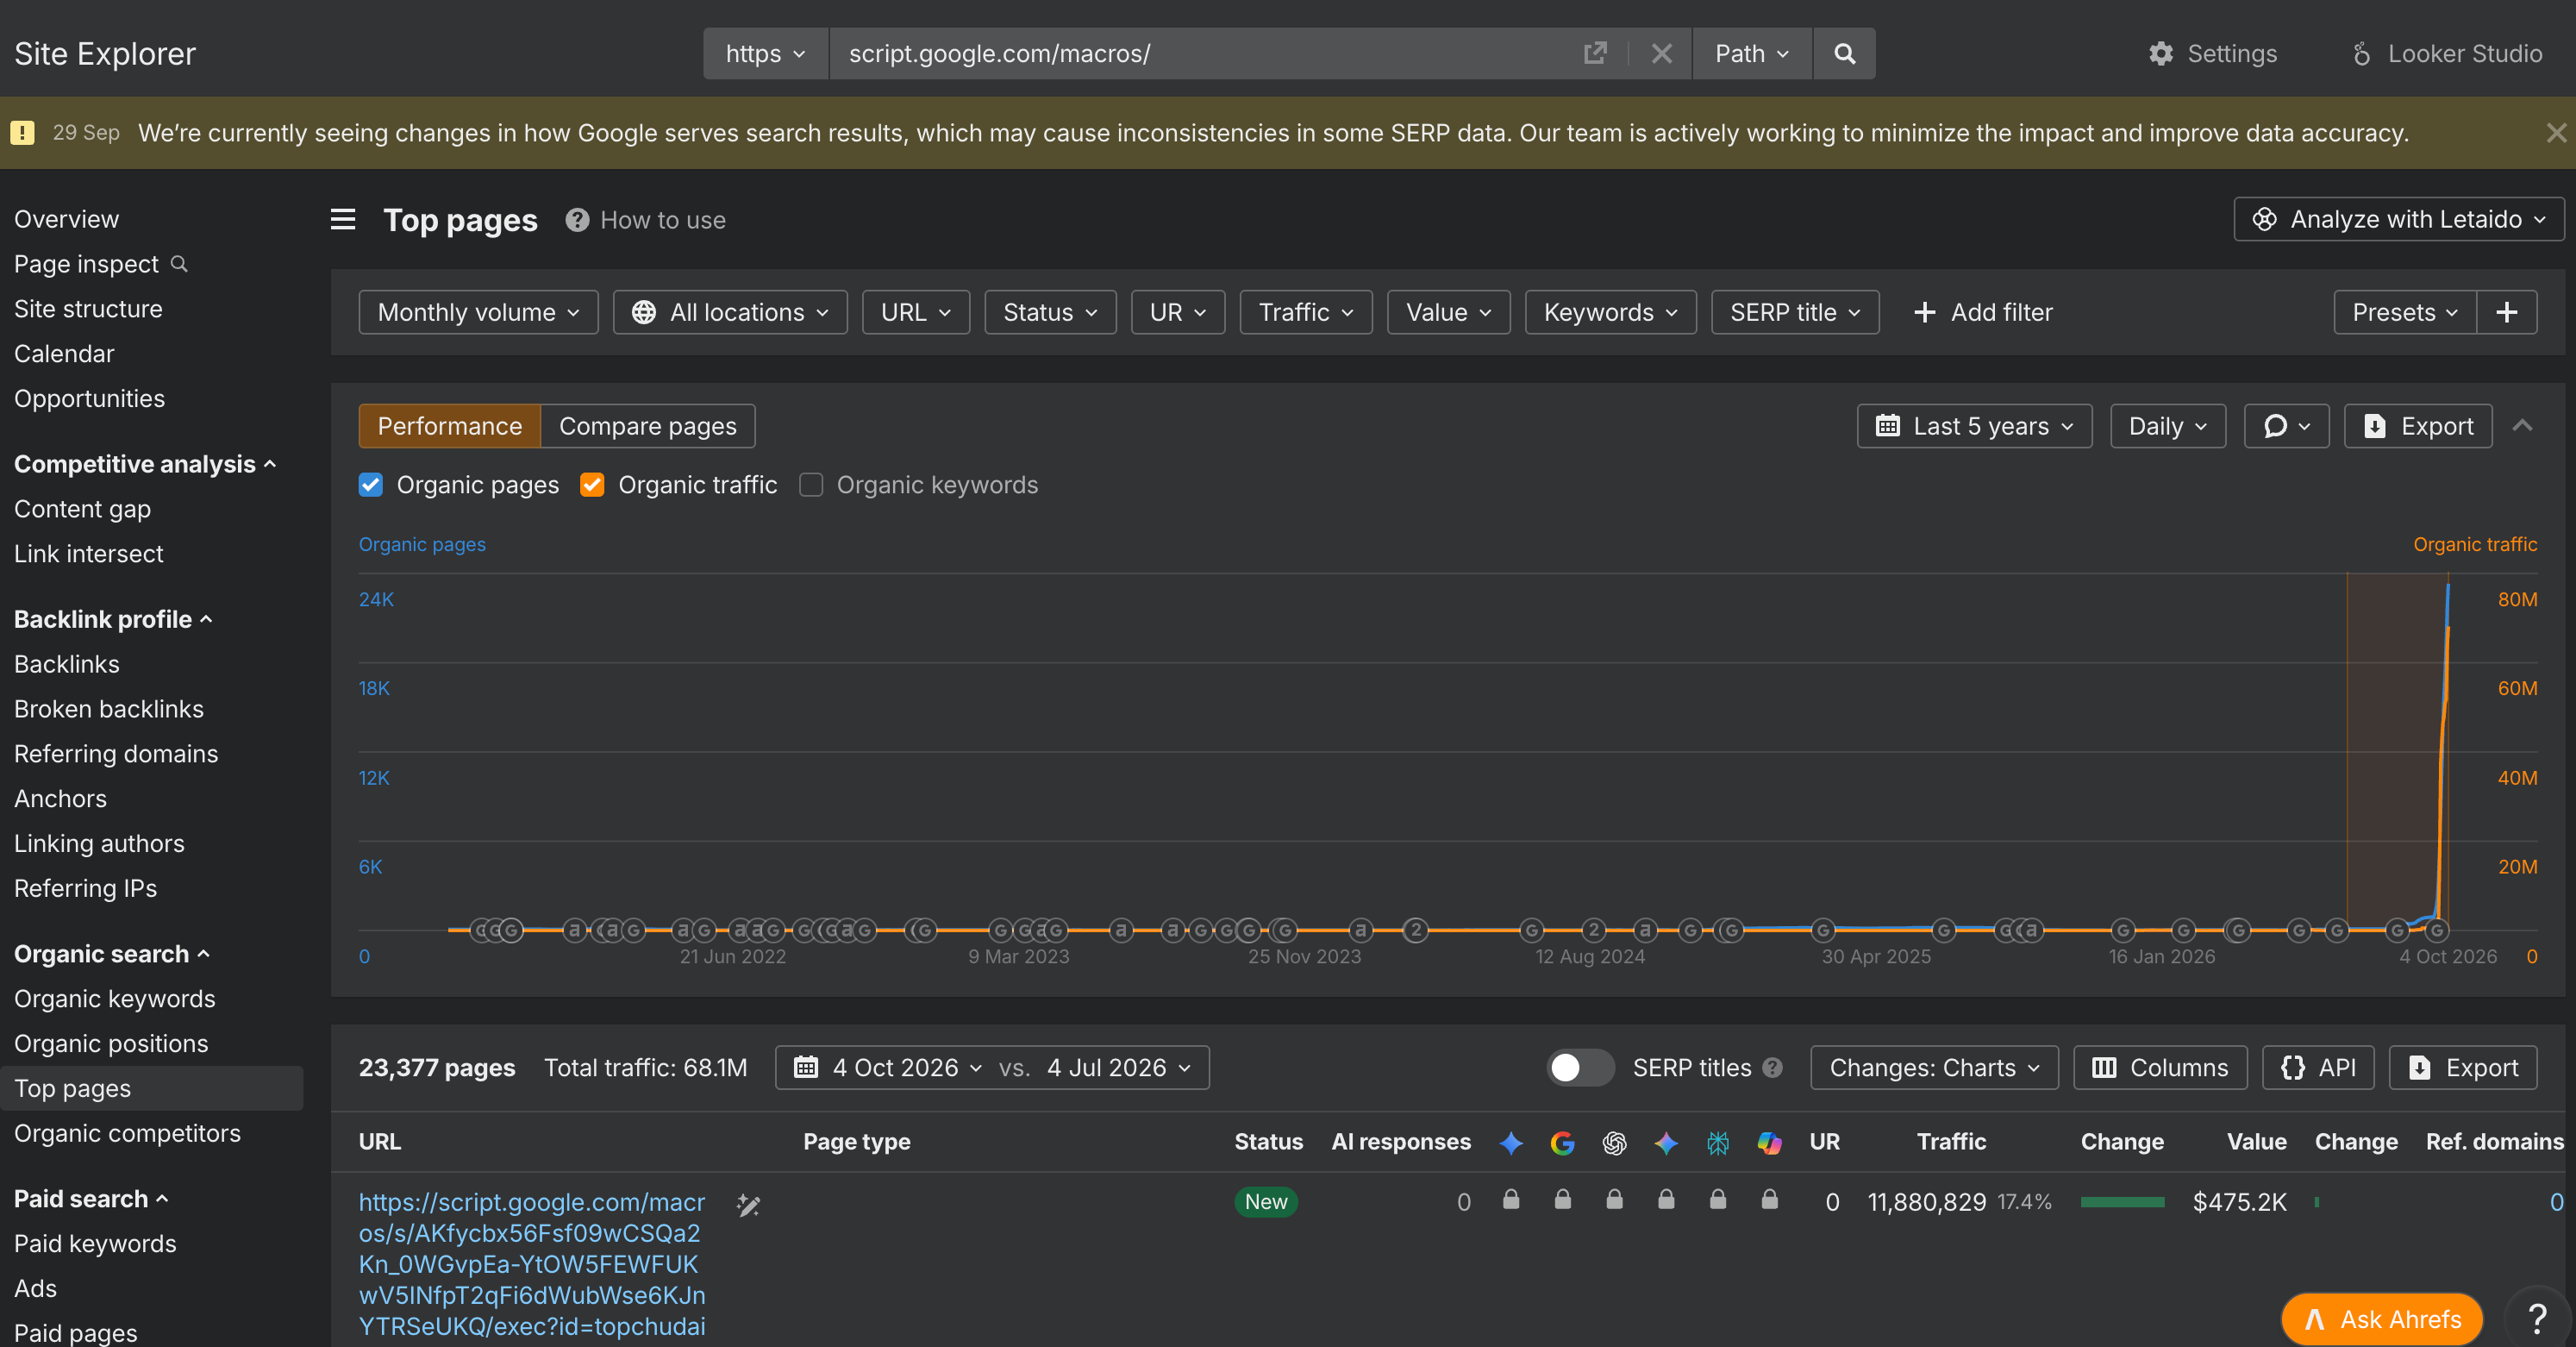This screenshot has width=2576, height=1347.
Task: Toggle the hamburger sidebar menu
Action: point(343,219)
